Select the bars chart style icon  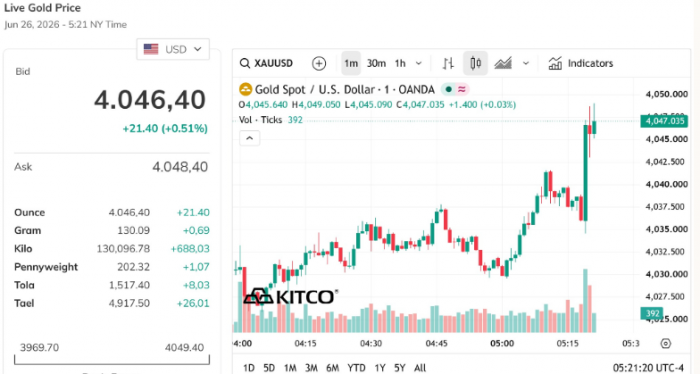448,63
